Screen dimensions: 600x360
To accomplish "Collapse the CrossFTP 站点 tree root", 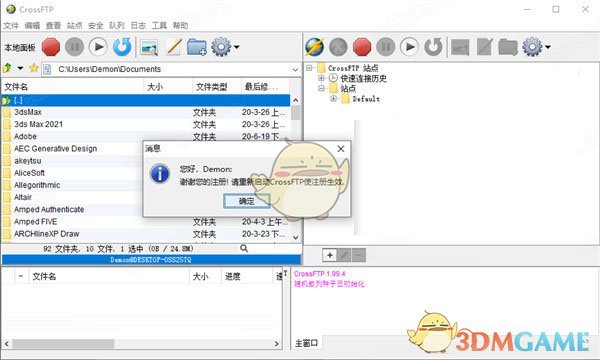I will click(x=309, y=68).
